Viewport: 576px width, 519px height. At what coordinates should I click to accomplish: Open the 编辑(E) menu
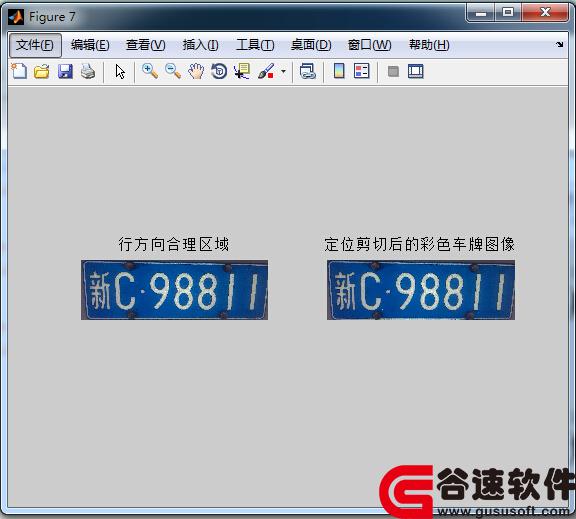(90, 45)
